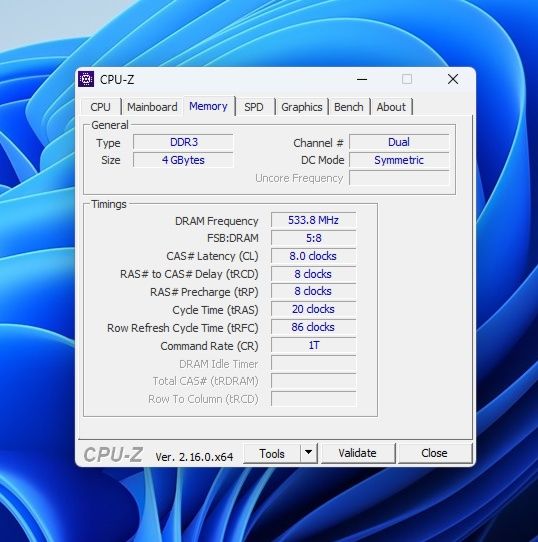This screenshot has width=538, height=542.
Task: Click the empty Row To Column (tRCD) field
Action: (314, 399)
